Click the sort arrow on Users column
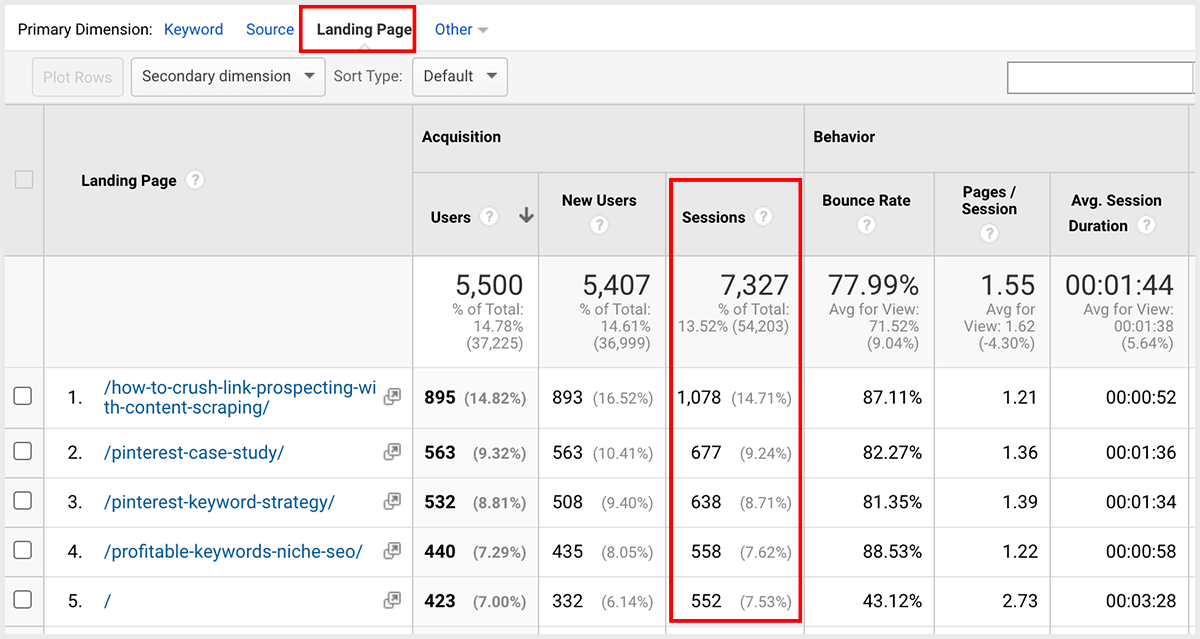Screen dimensions: 1200x639 point(527,216)
